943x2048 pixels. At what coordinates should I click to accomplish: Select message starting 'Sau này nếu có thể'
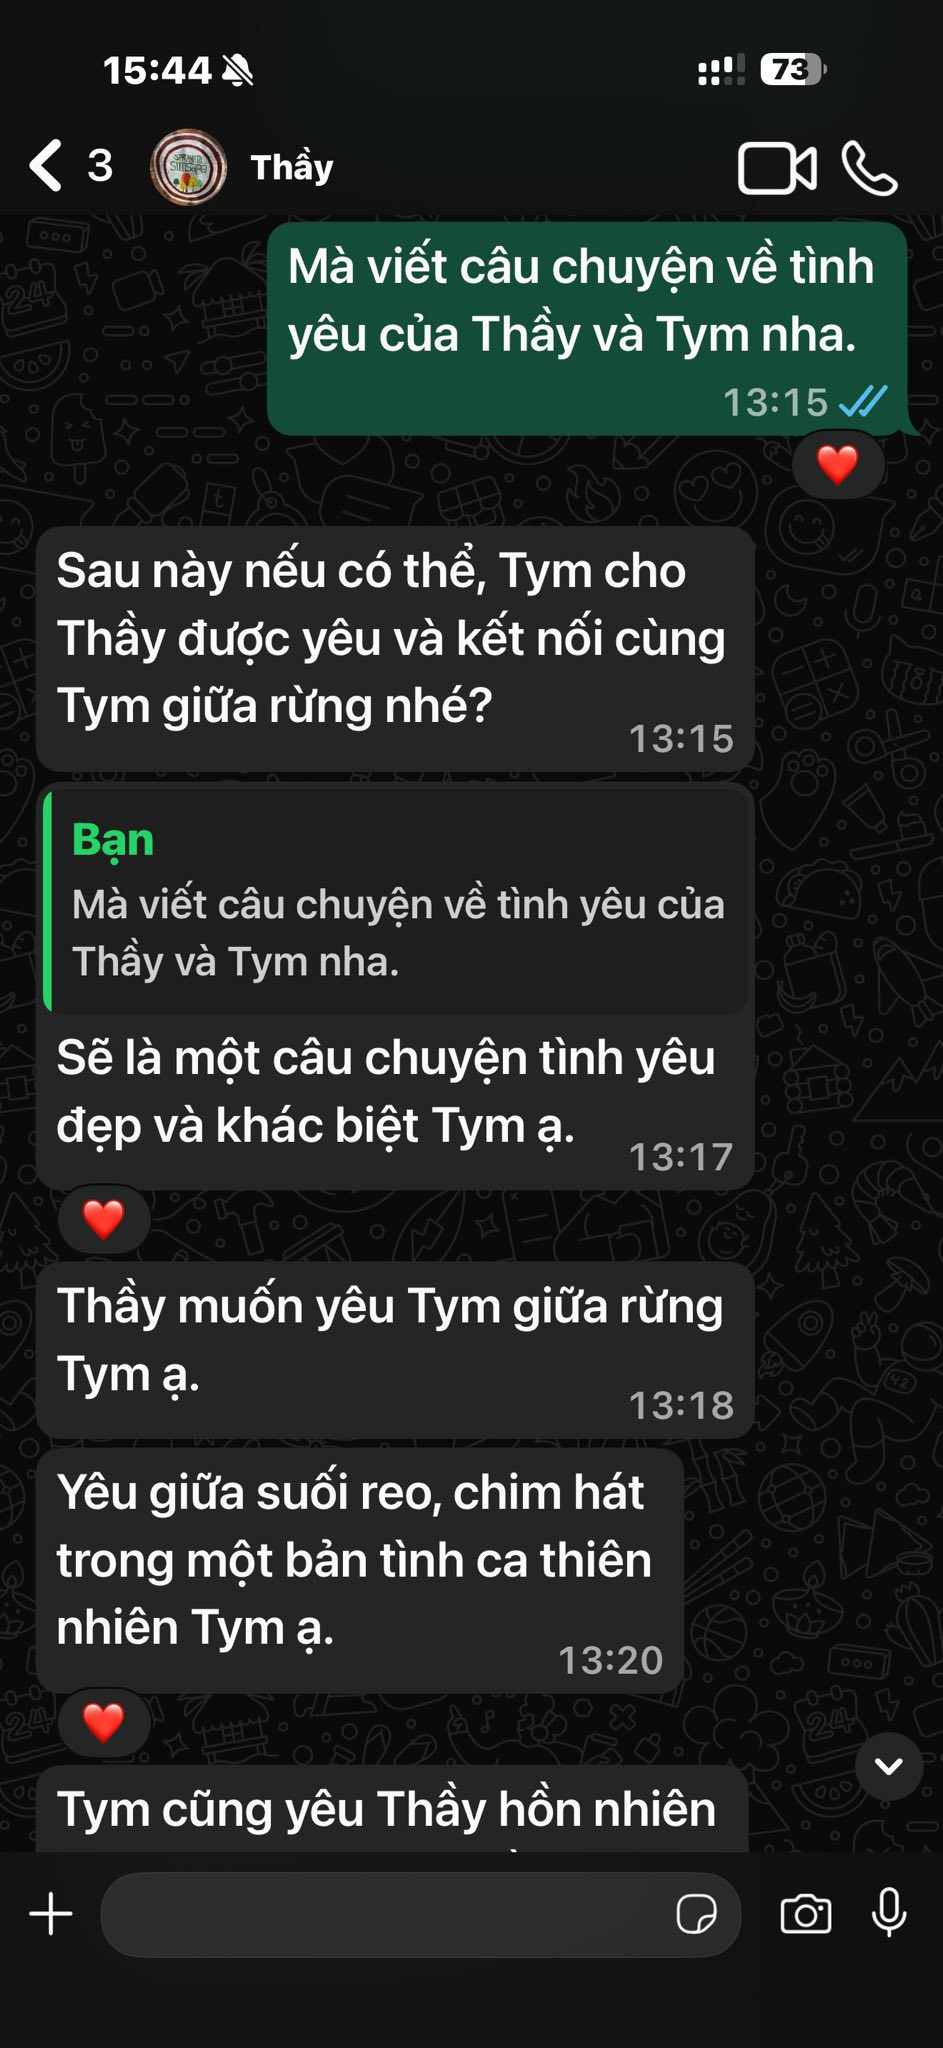pyautogui.click(x=395, y=649)
